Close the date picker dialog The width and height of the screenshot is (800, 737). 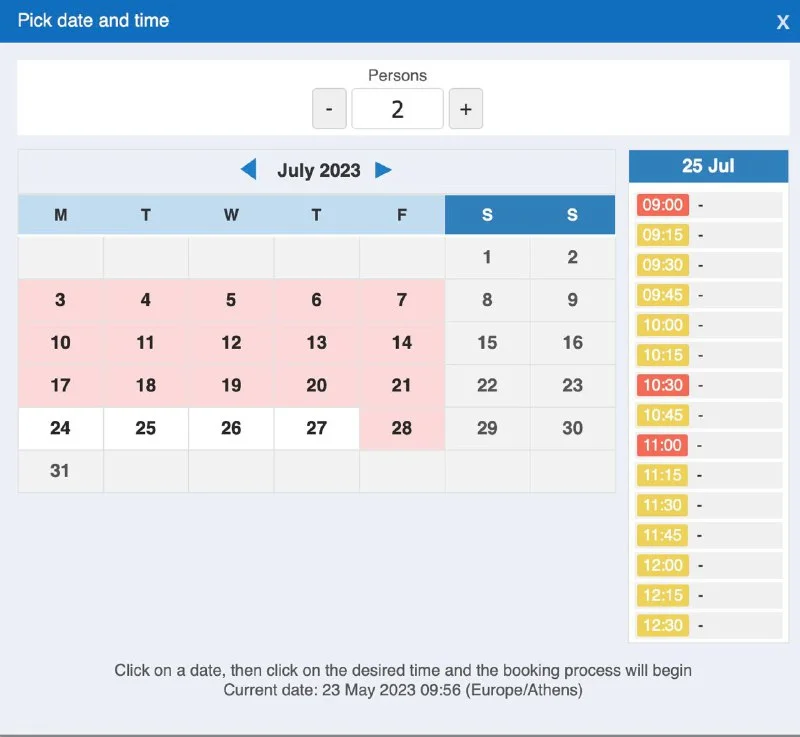point(783,22)
